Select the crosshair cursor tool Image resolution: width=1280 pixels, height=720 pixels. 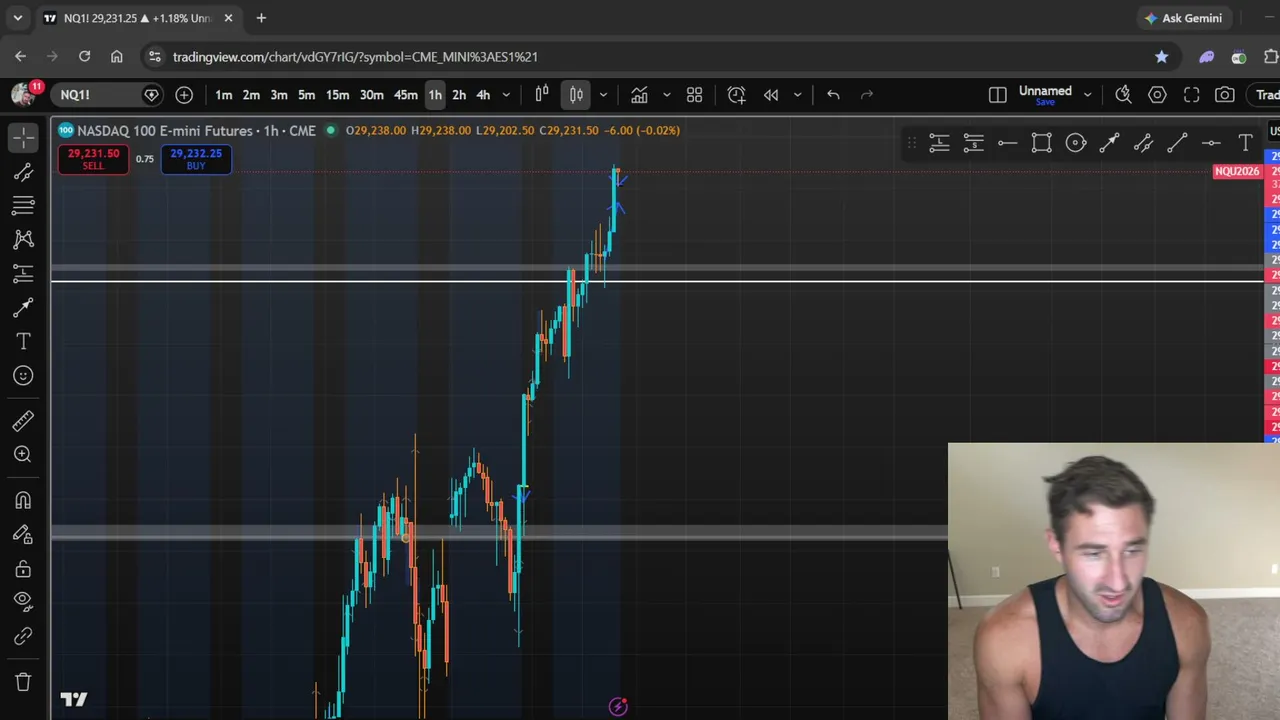coord(23,137)
